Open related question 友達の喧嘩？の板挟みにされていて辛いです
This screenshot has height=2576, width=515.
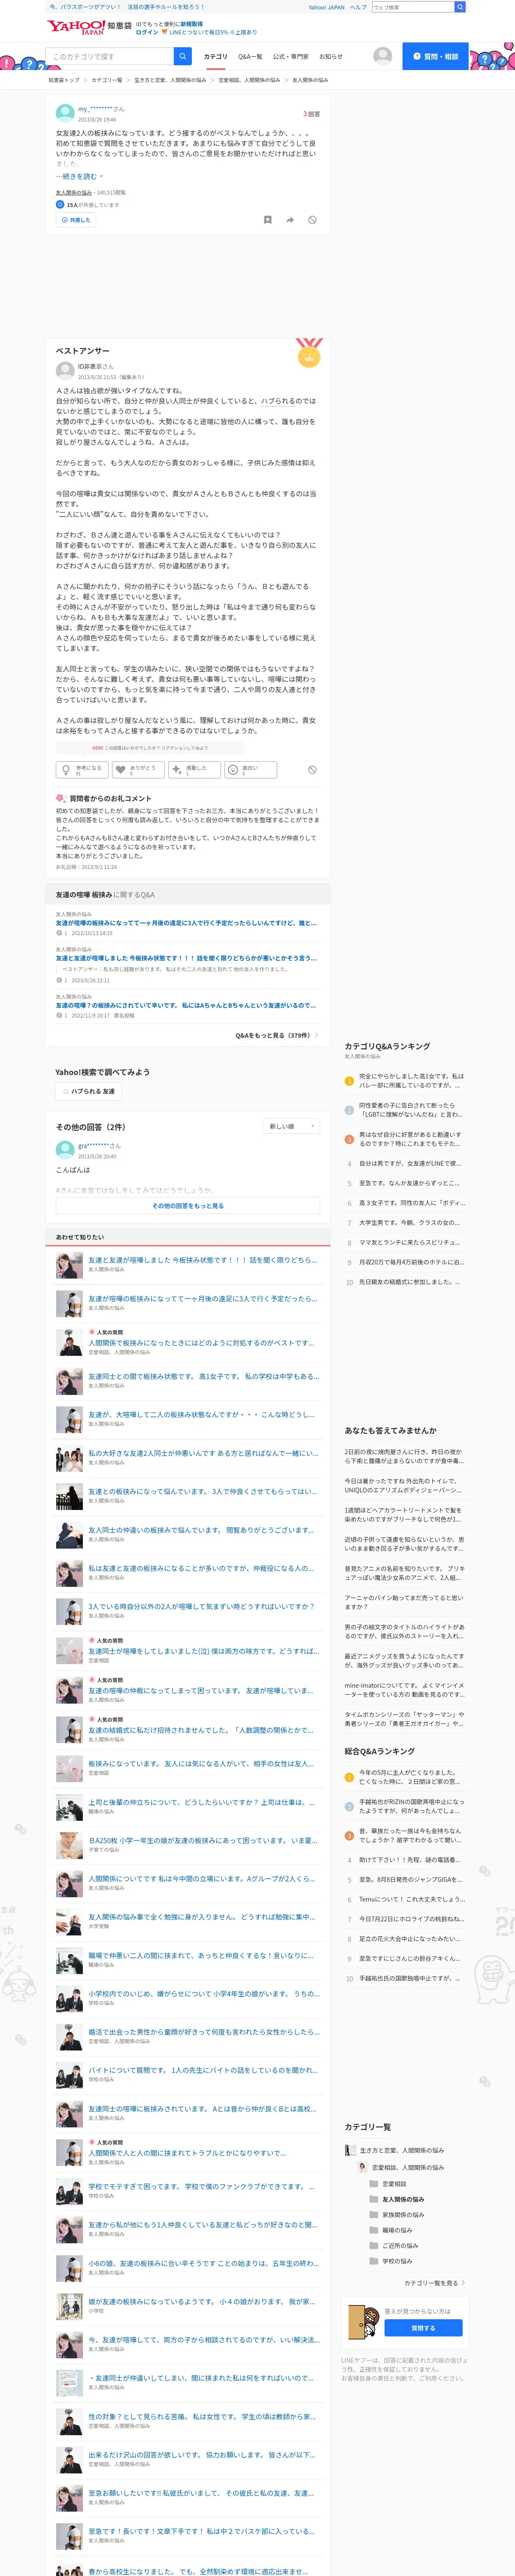pos(186,1006)
